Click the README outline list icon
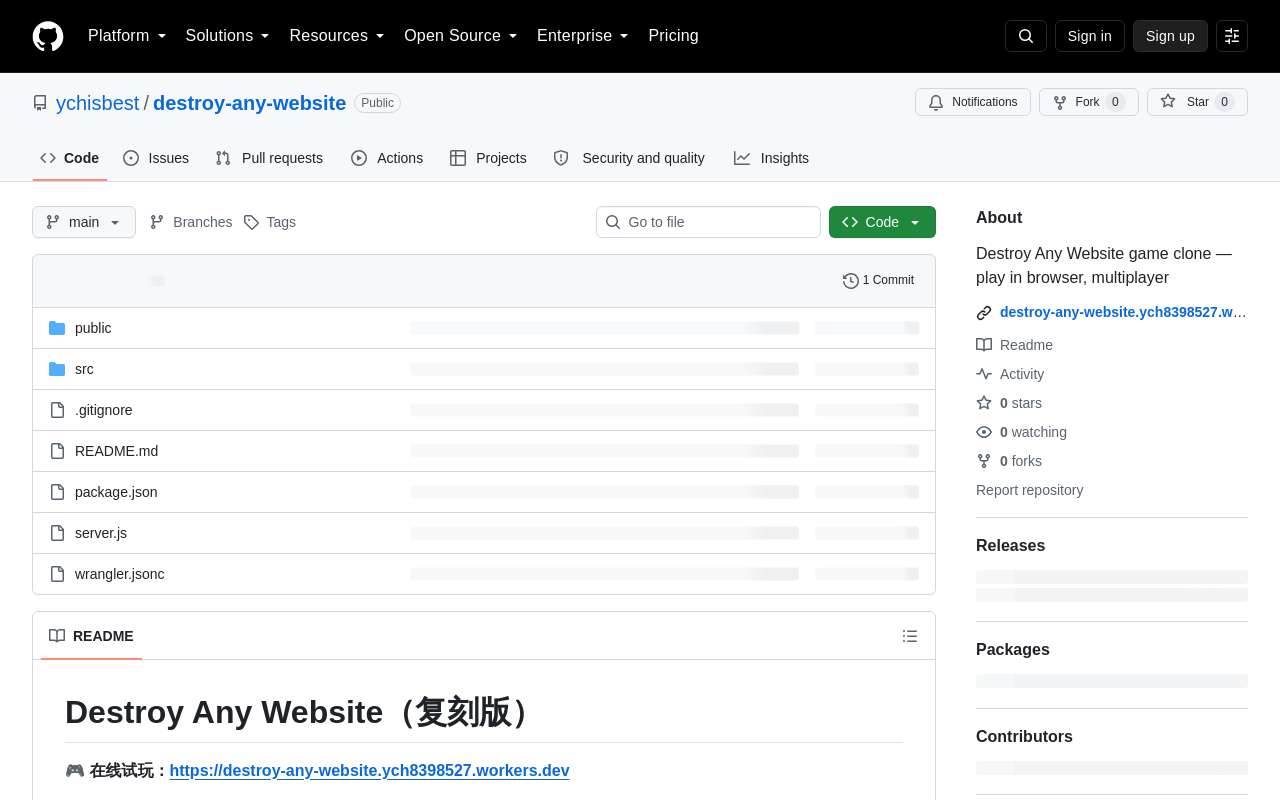The width and height of the screenshot is (1280, 800). pos(910,636)
